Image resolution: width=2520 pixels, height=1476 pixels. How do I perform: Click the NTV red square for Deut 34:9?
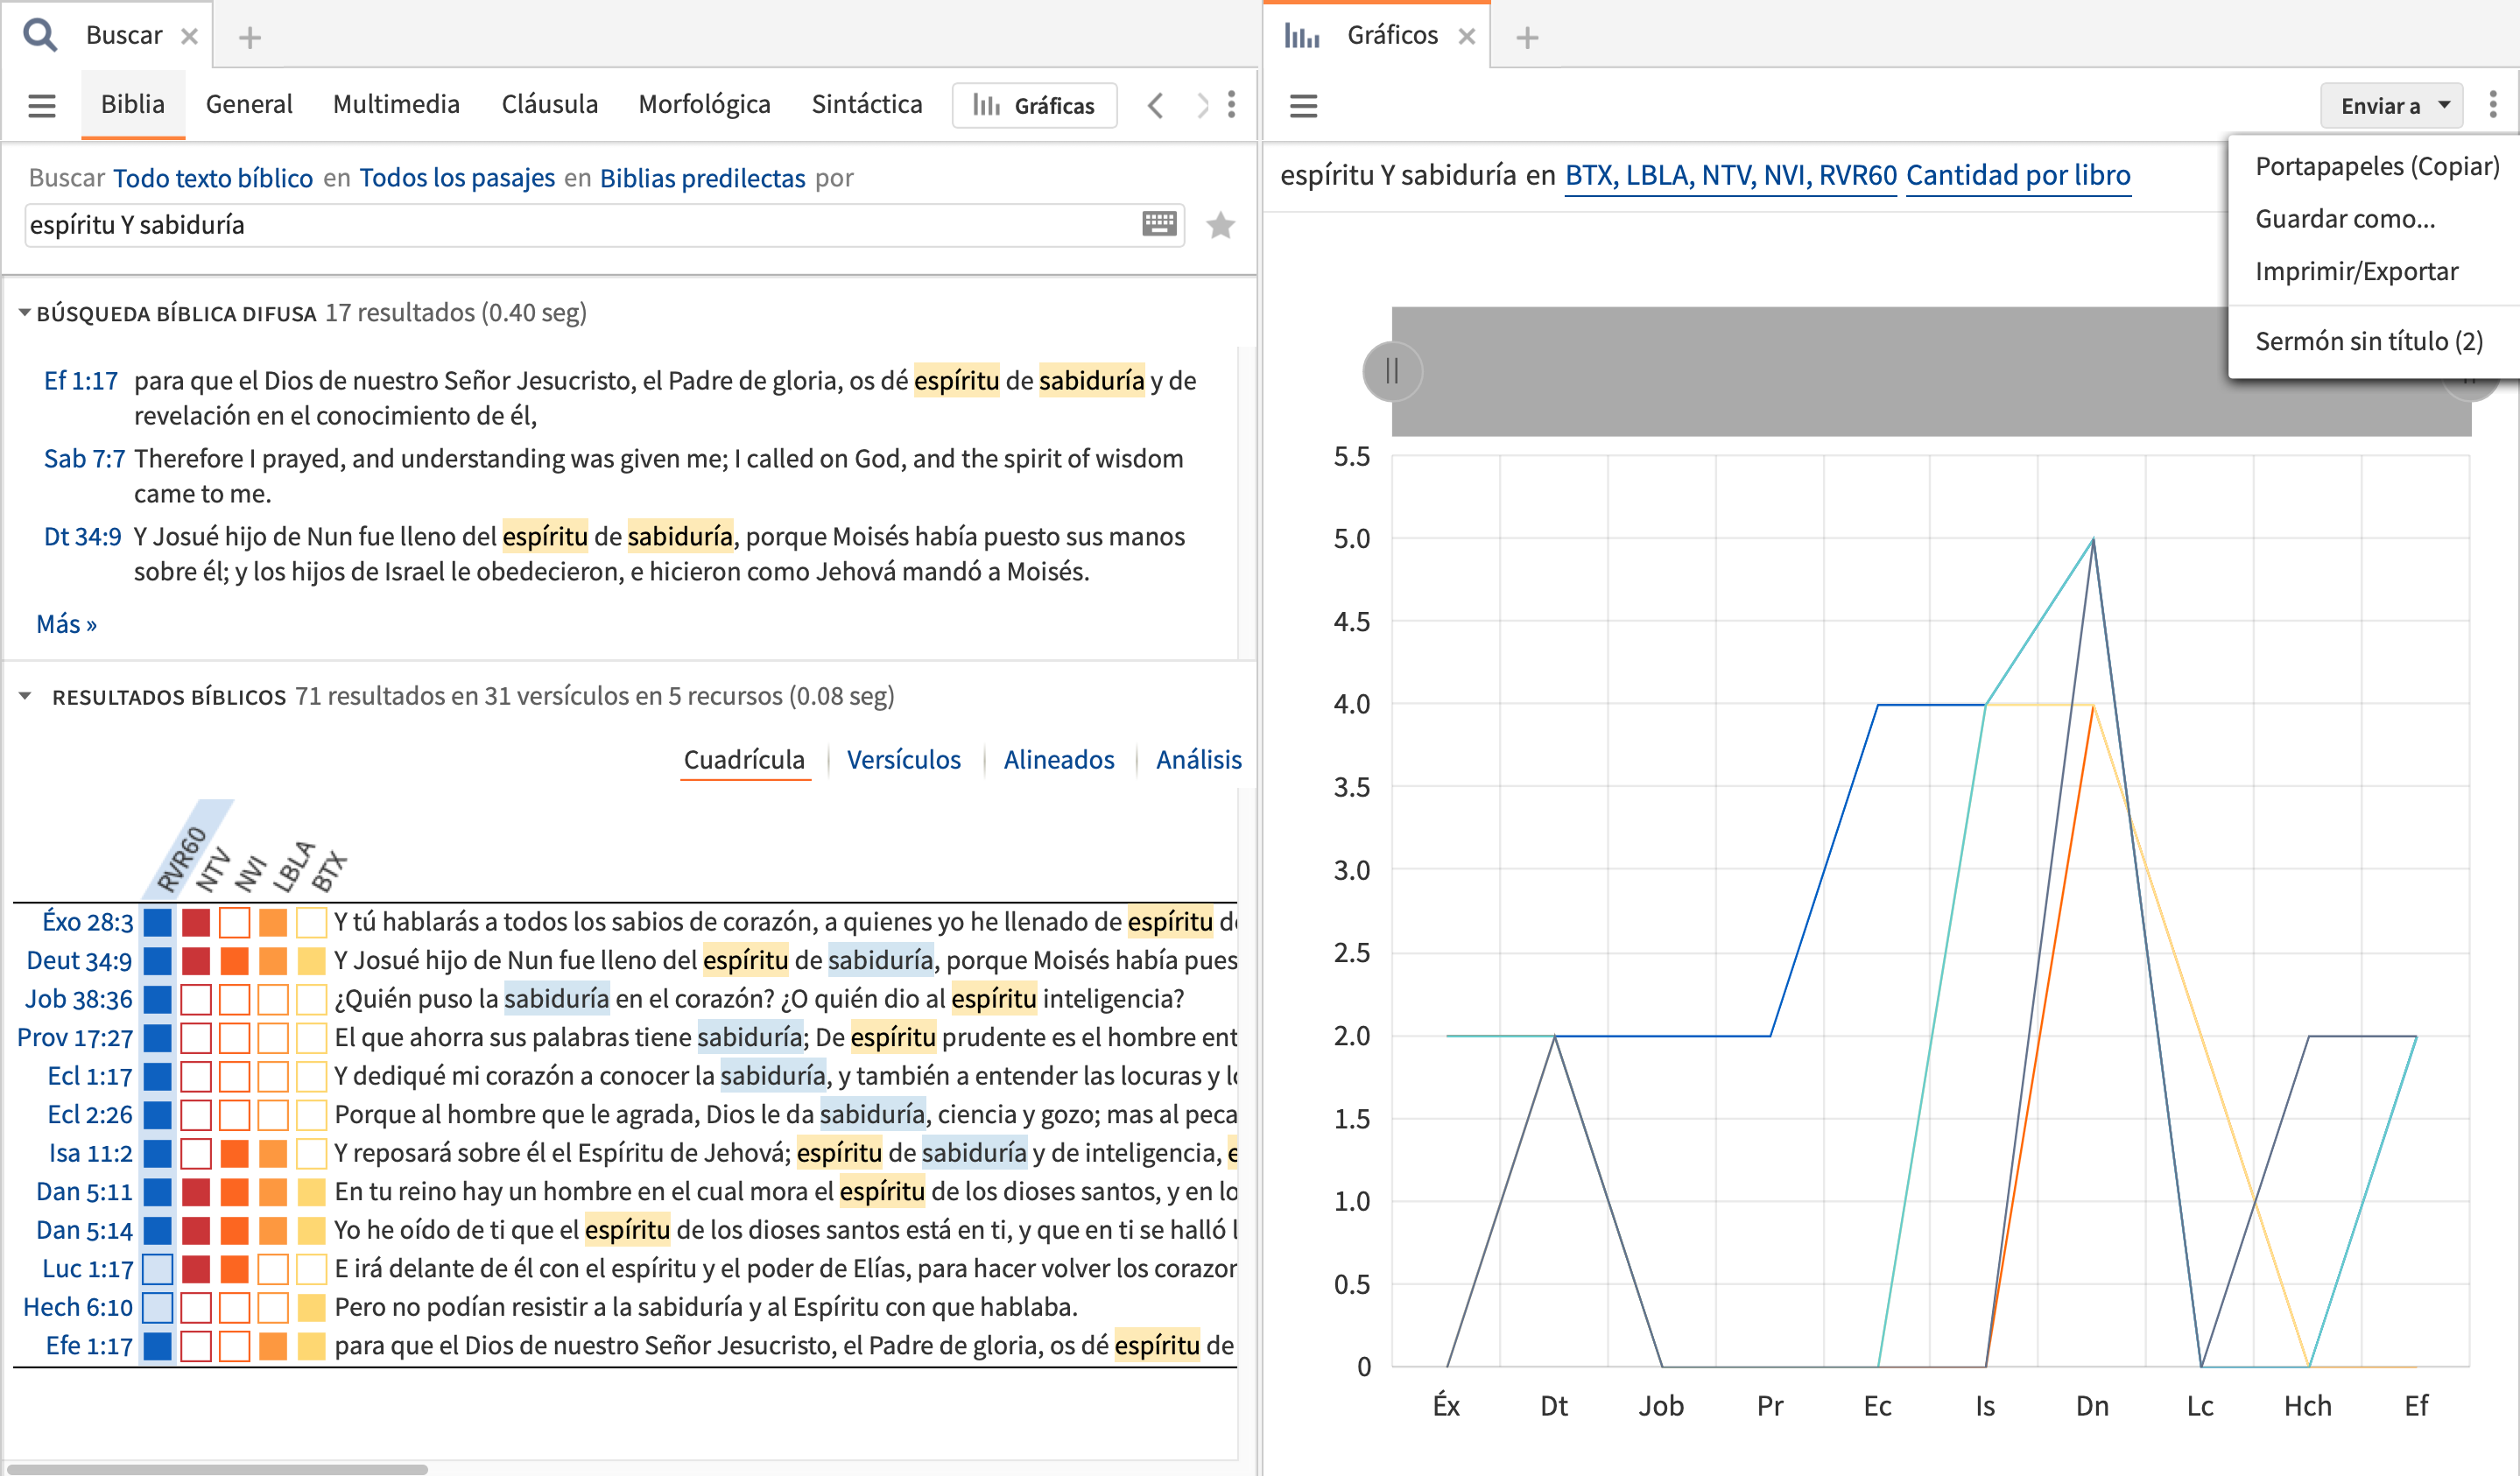pyautogui.click(x=196, y=961)
